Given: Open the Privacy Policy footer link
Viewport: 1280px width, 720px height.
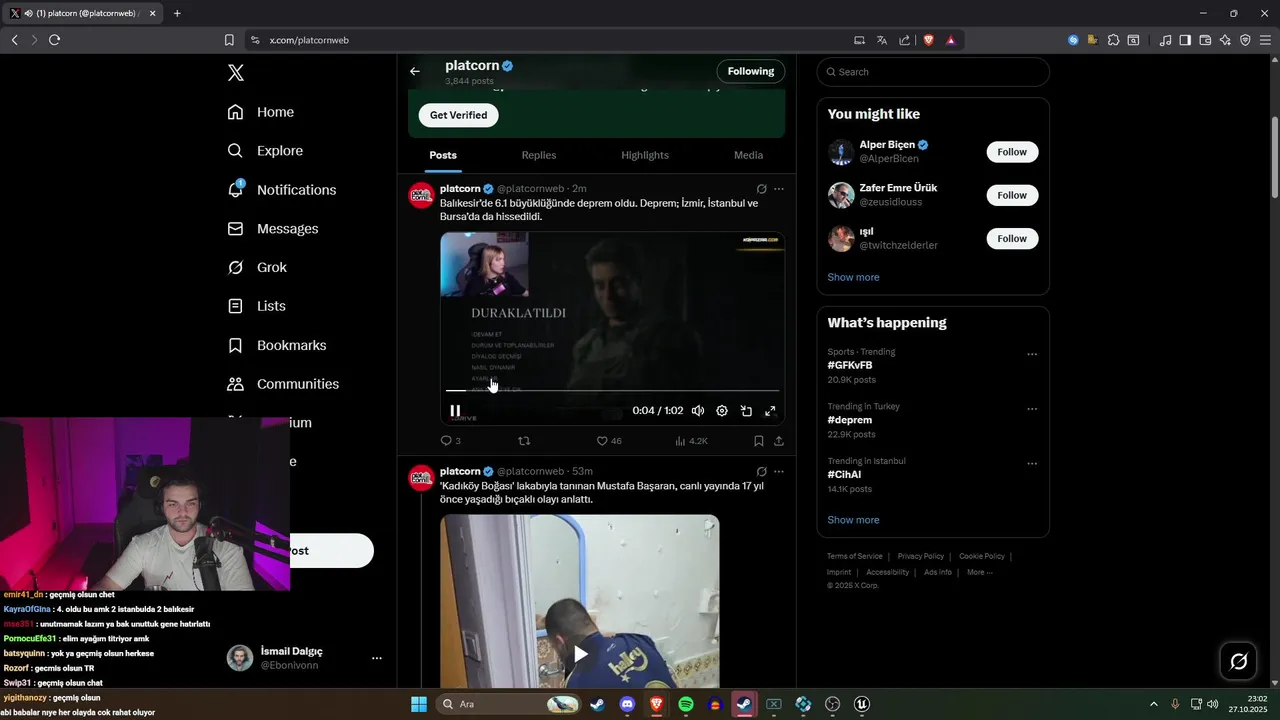Looking at the screenshot, I should click(921, 556).
